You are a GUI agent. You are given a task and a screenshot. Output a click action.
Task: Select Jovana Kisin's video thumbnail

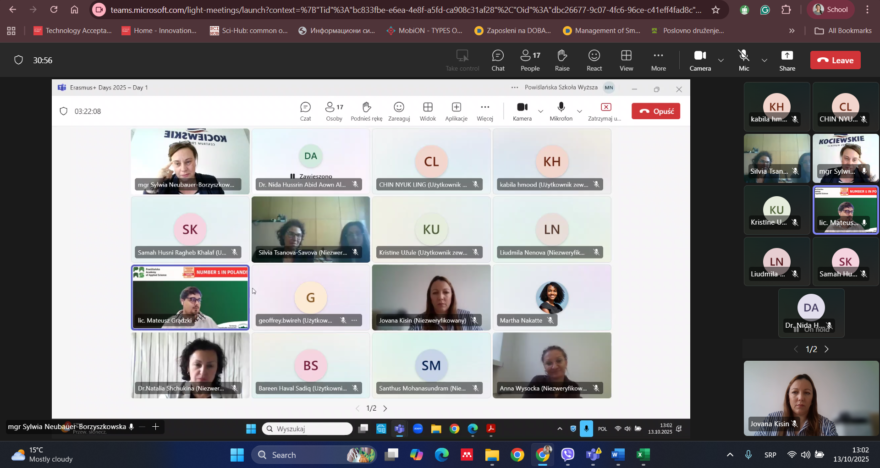click(x=811, y=398)
